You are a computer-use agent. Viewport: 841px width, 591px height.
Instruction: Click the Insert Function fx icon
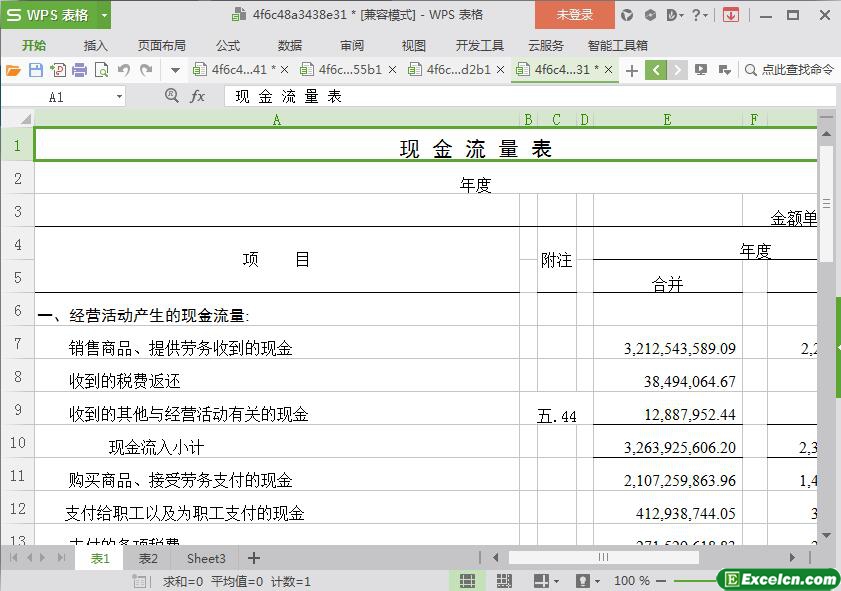pos(198,96)
